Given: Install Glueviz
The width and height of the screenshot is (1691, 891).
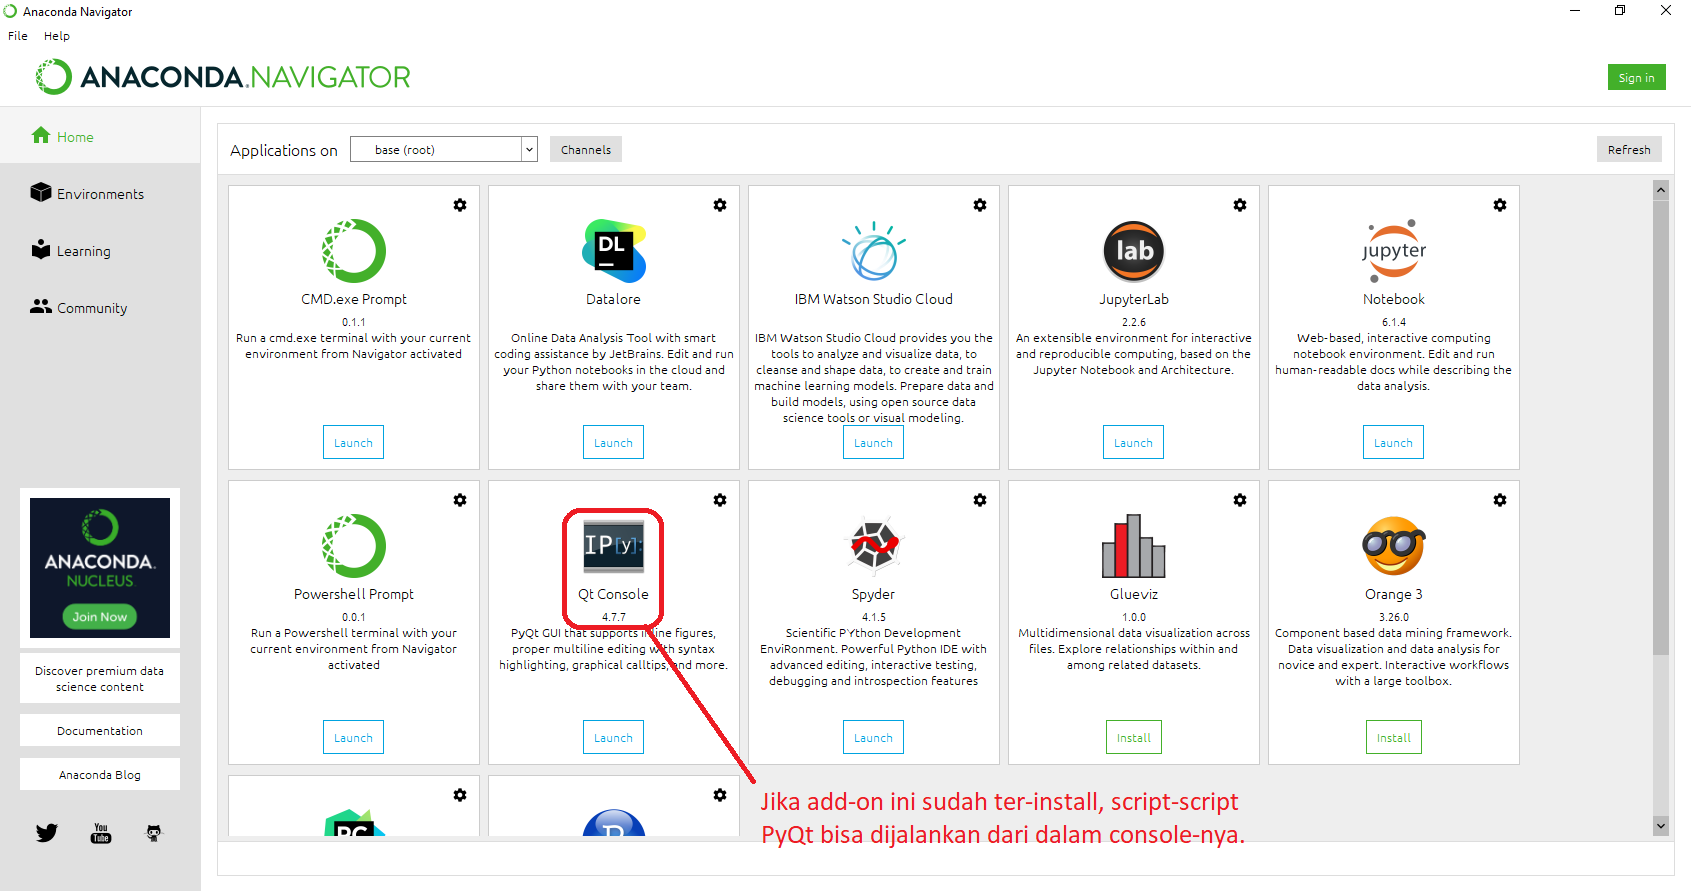Looking at the screenshot, I should coord(1134,737).
